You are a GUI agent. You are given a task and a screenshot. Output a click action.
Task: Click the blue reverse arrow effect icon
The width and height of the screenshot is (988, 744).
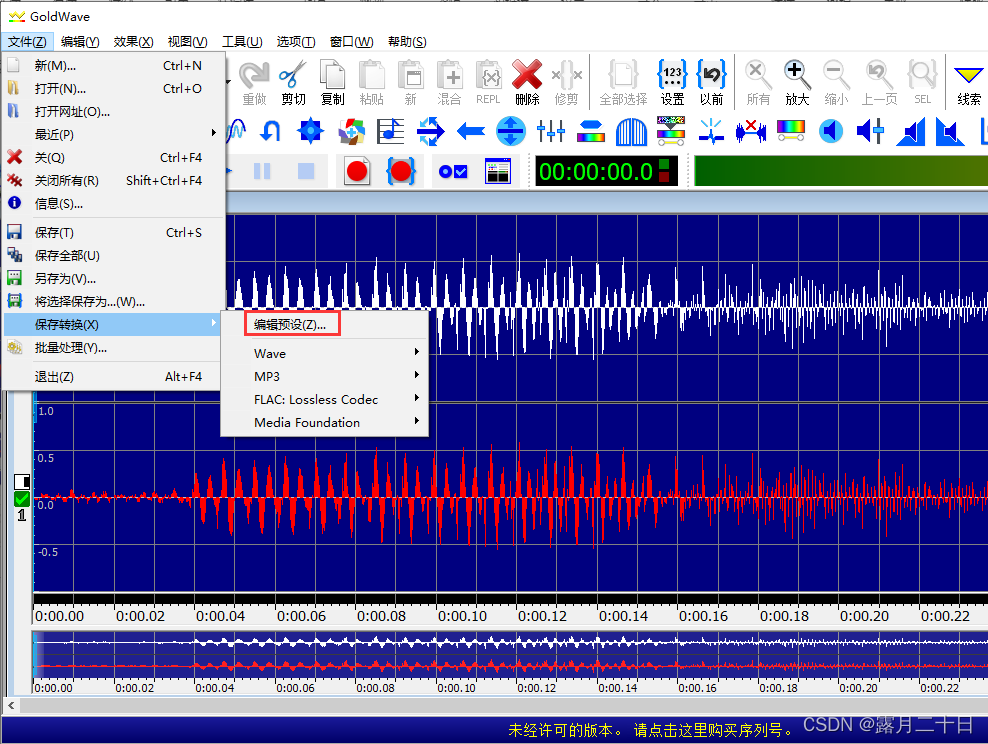coord(471,132)
